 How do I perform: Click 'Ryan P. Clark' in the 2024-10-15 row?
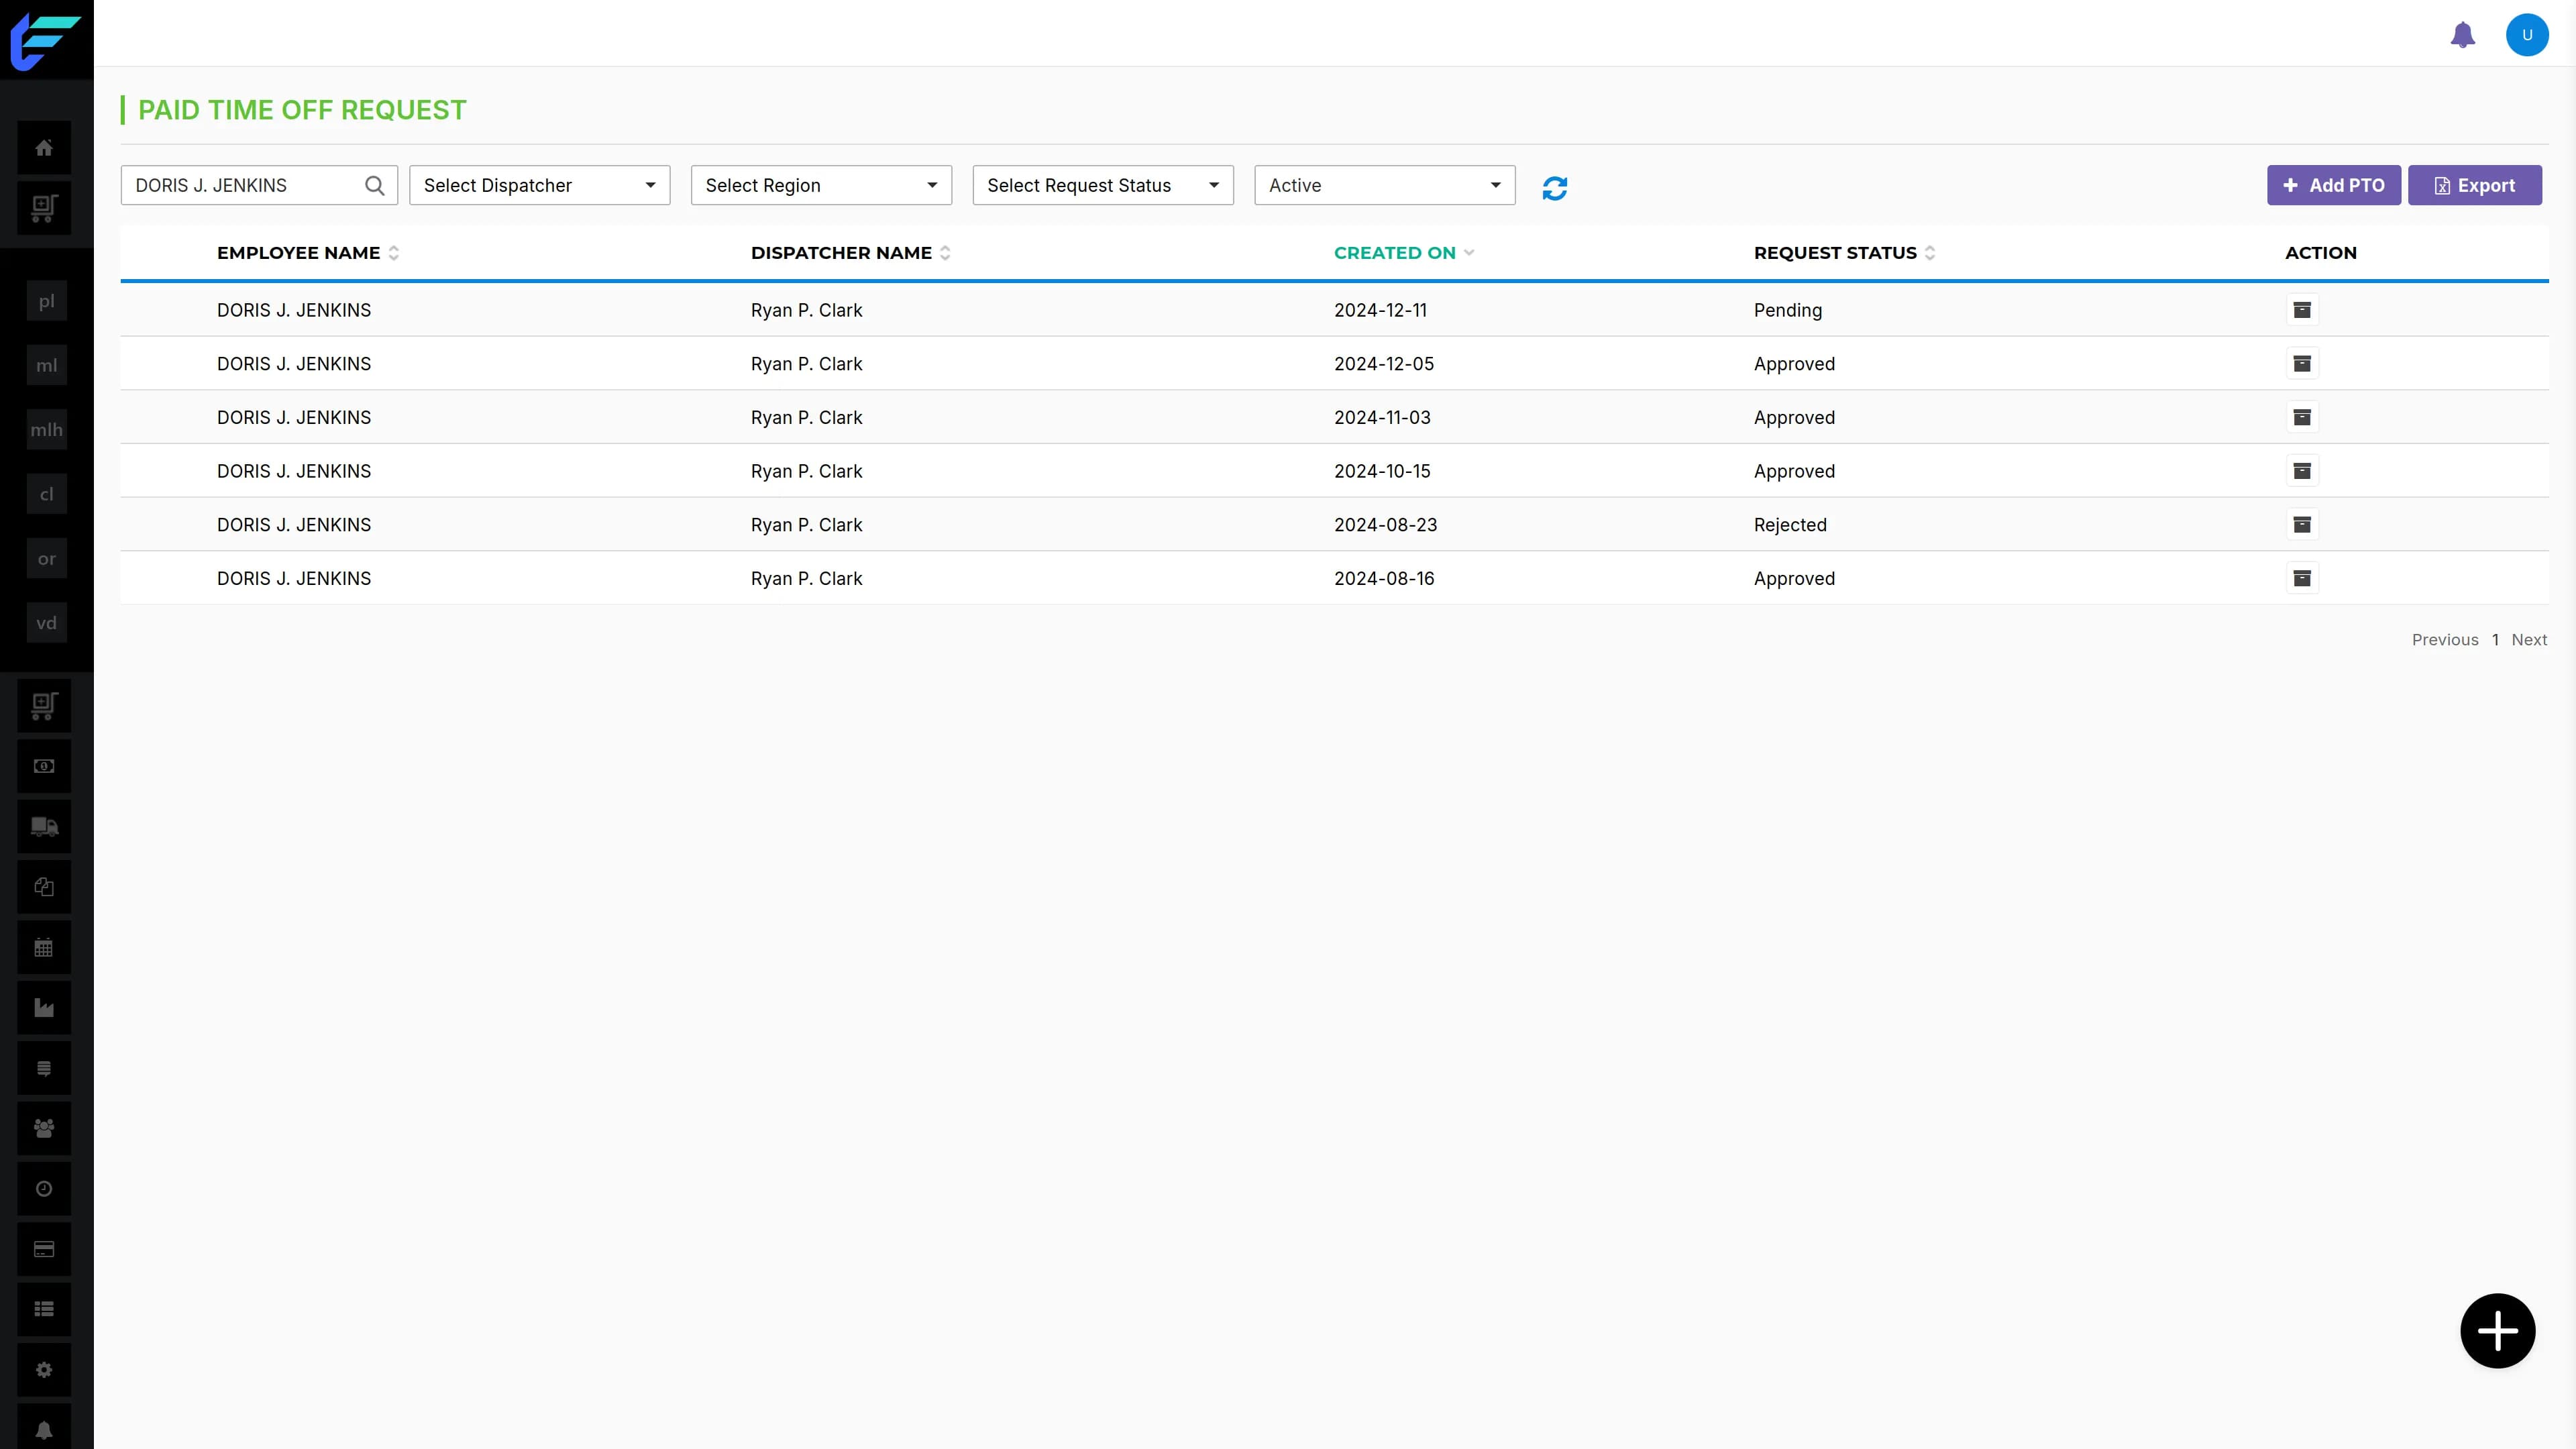(x=806, y=471)
